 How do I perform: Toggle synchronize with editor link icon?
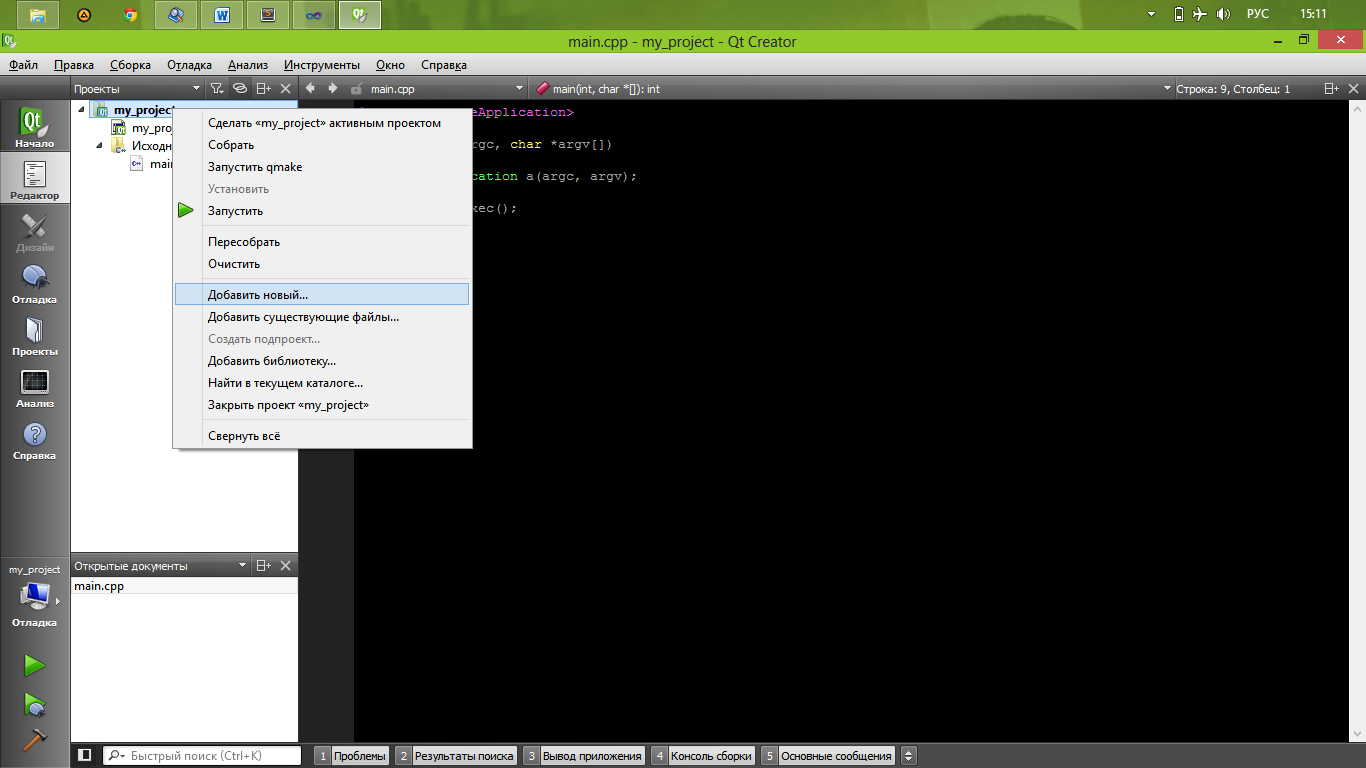[x=240, y=89]
